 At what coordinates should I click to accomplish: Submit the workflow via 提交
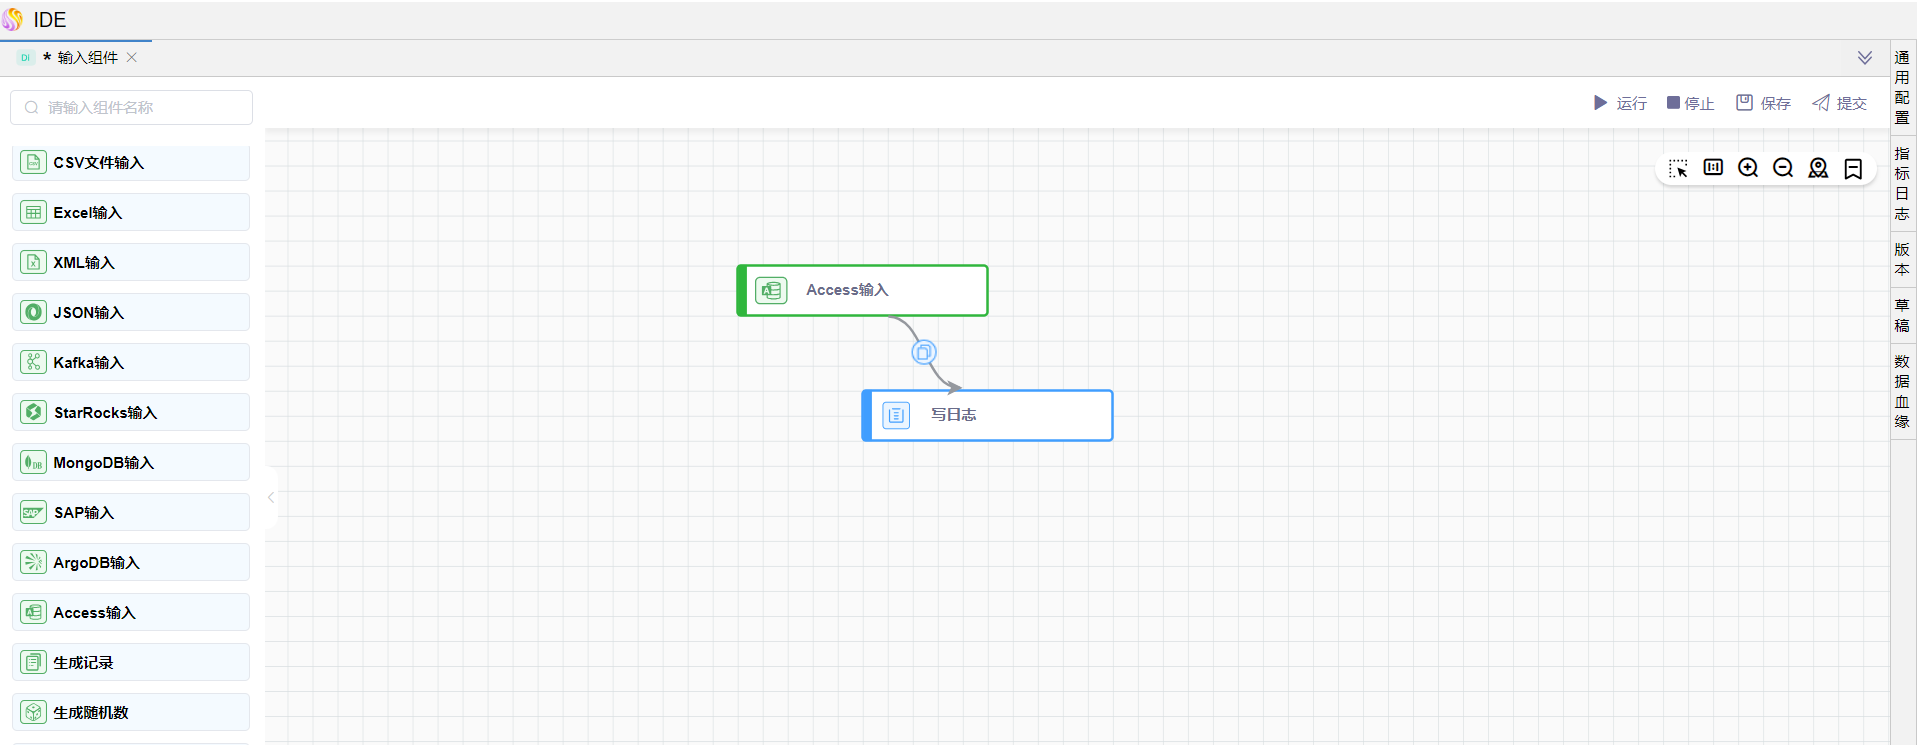click(1839, 103)
